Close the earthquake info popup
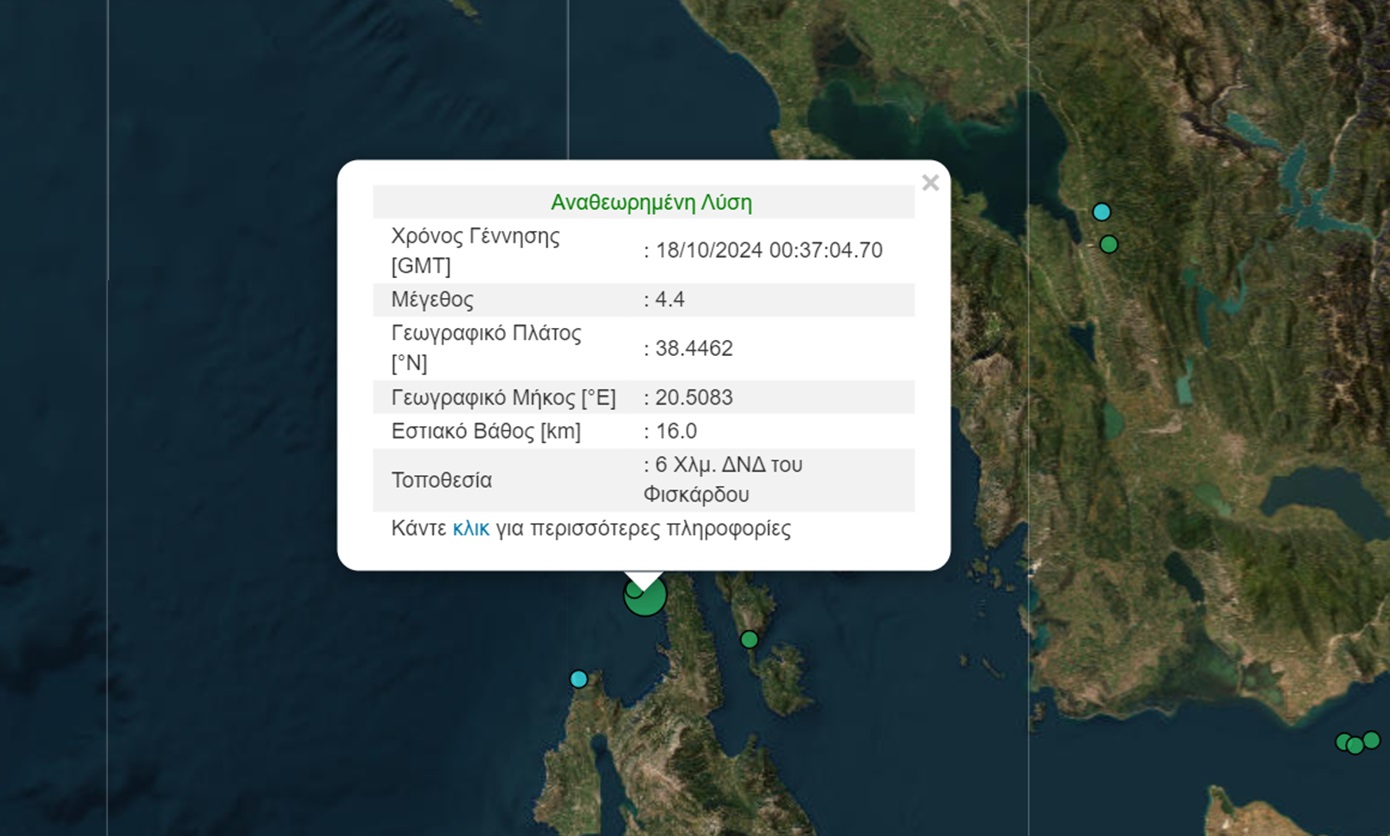The width and height of the screenshot is (1390, 836). click(930, 183)
